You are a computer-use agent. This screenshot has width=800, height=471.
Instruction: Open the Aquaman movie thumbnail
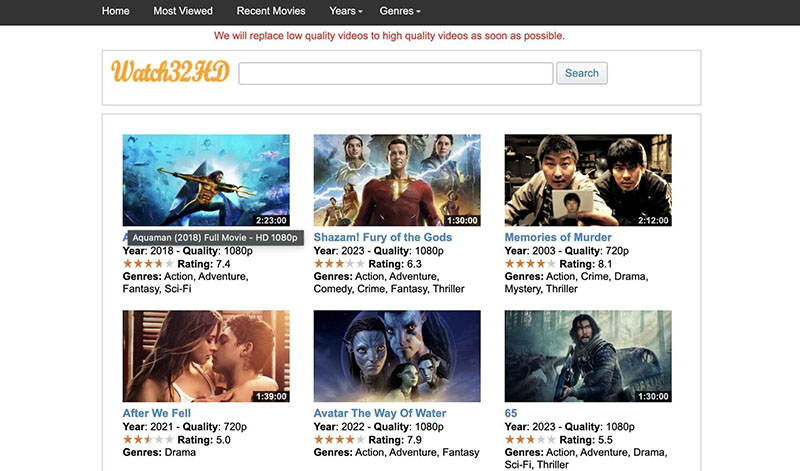[206, 180]
